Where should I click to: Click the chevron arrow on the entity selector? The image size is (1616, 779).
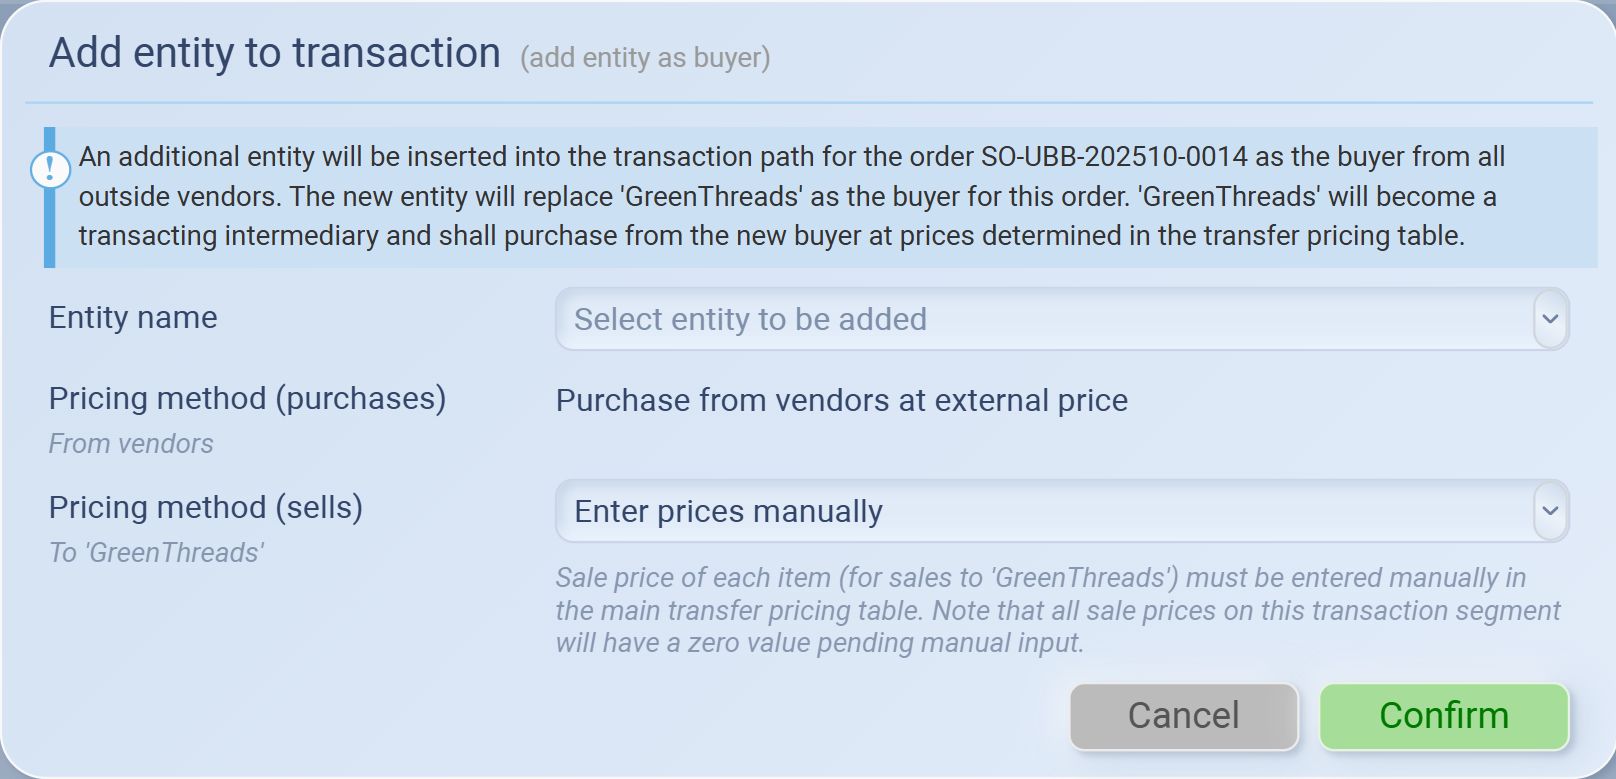[x=1550, y=319]
